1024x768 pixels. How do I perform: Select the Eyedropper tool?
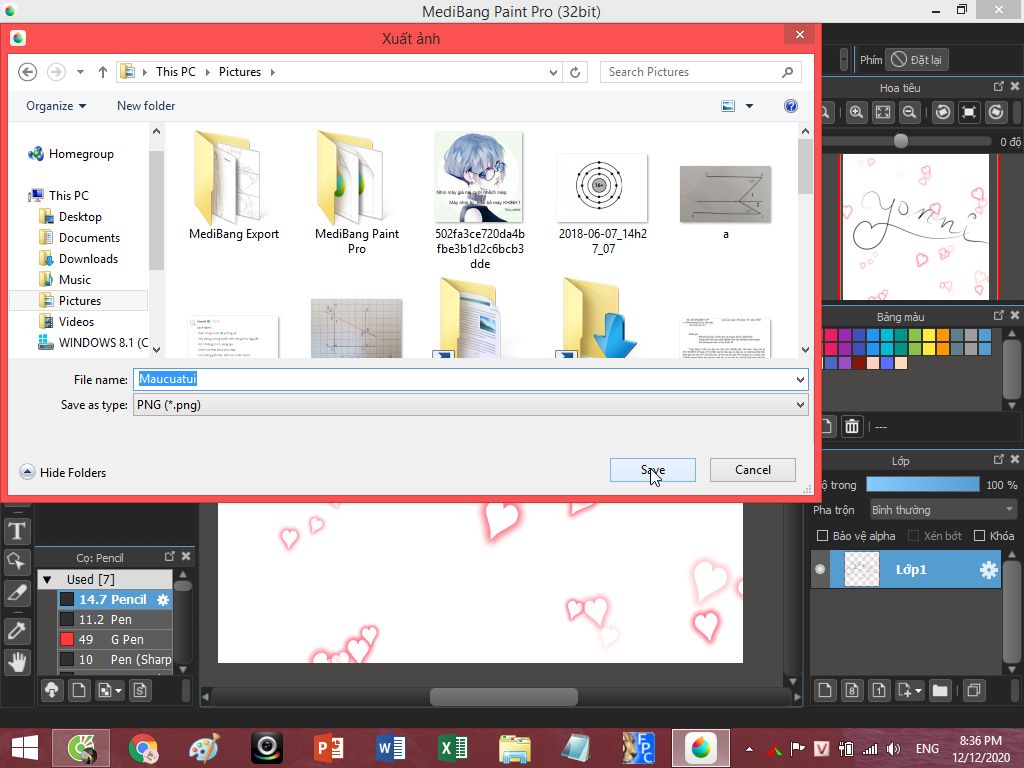click(17, 631)
